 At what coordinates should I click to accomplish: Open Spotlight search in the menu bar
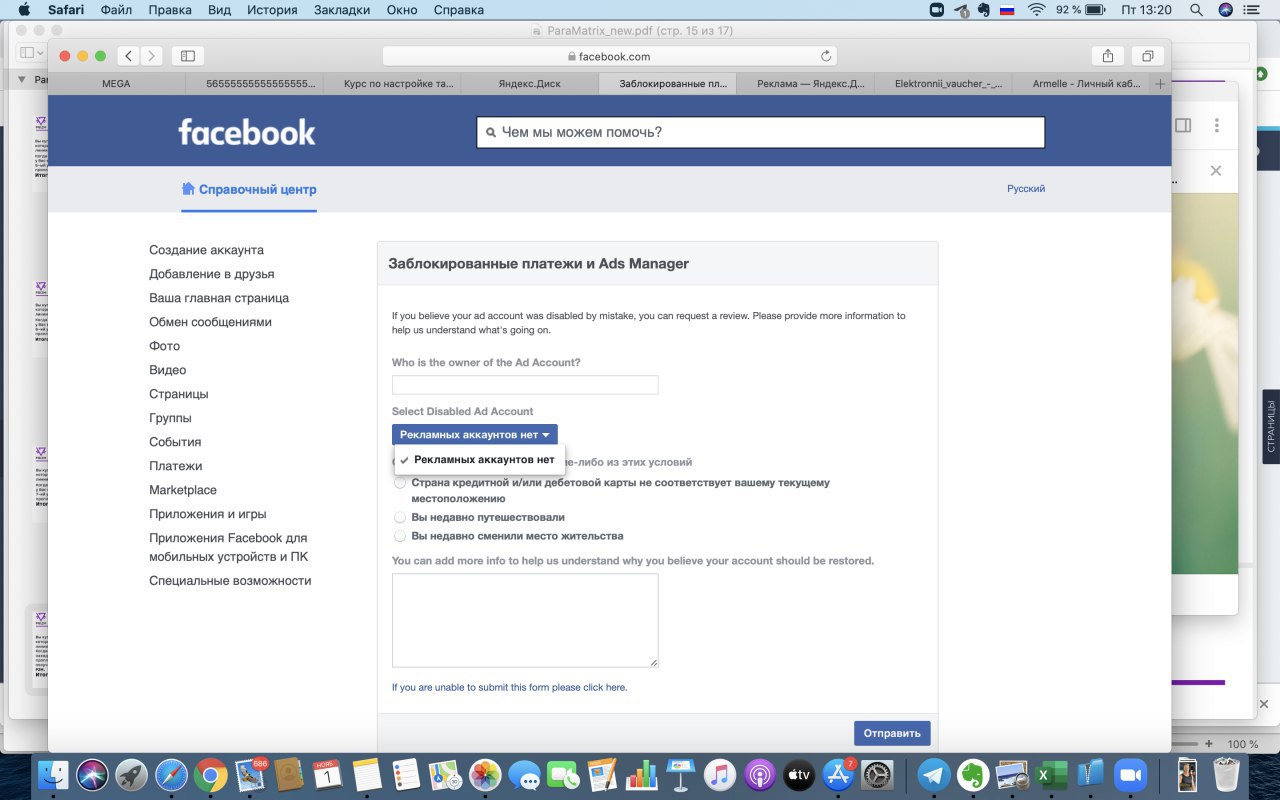point(1196,10)
